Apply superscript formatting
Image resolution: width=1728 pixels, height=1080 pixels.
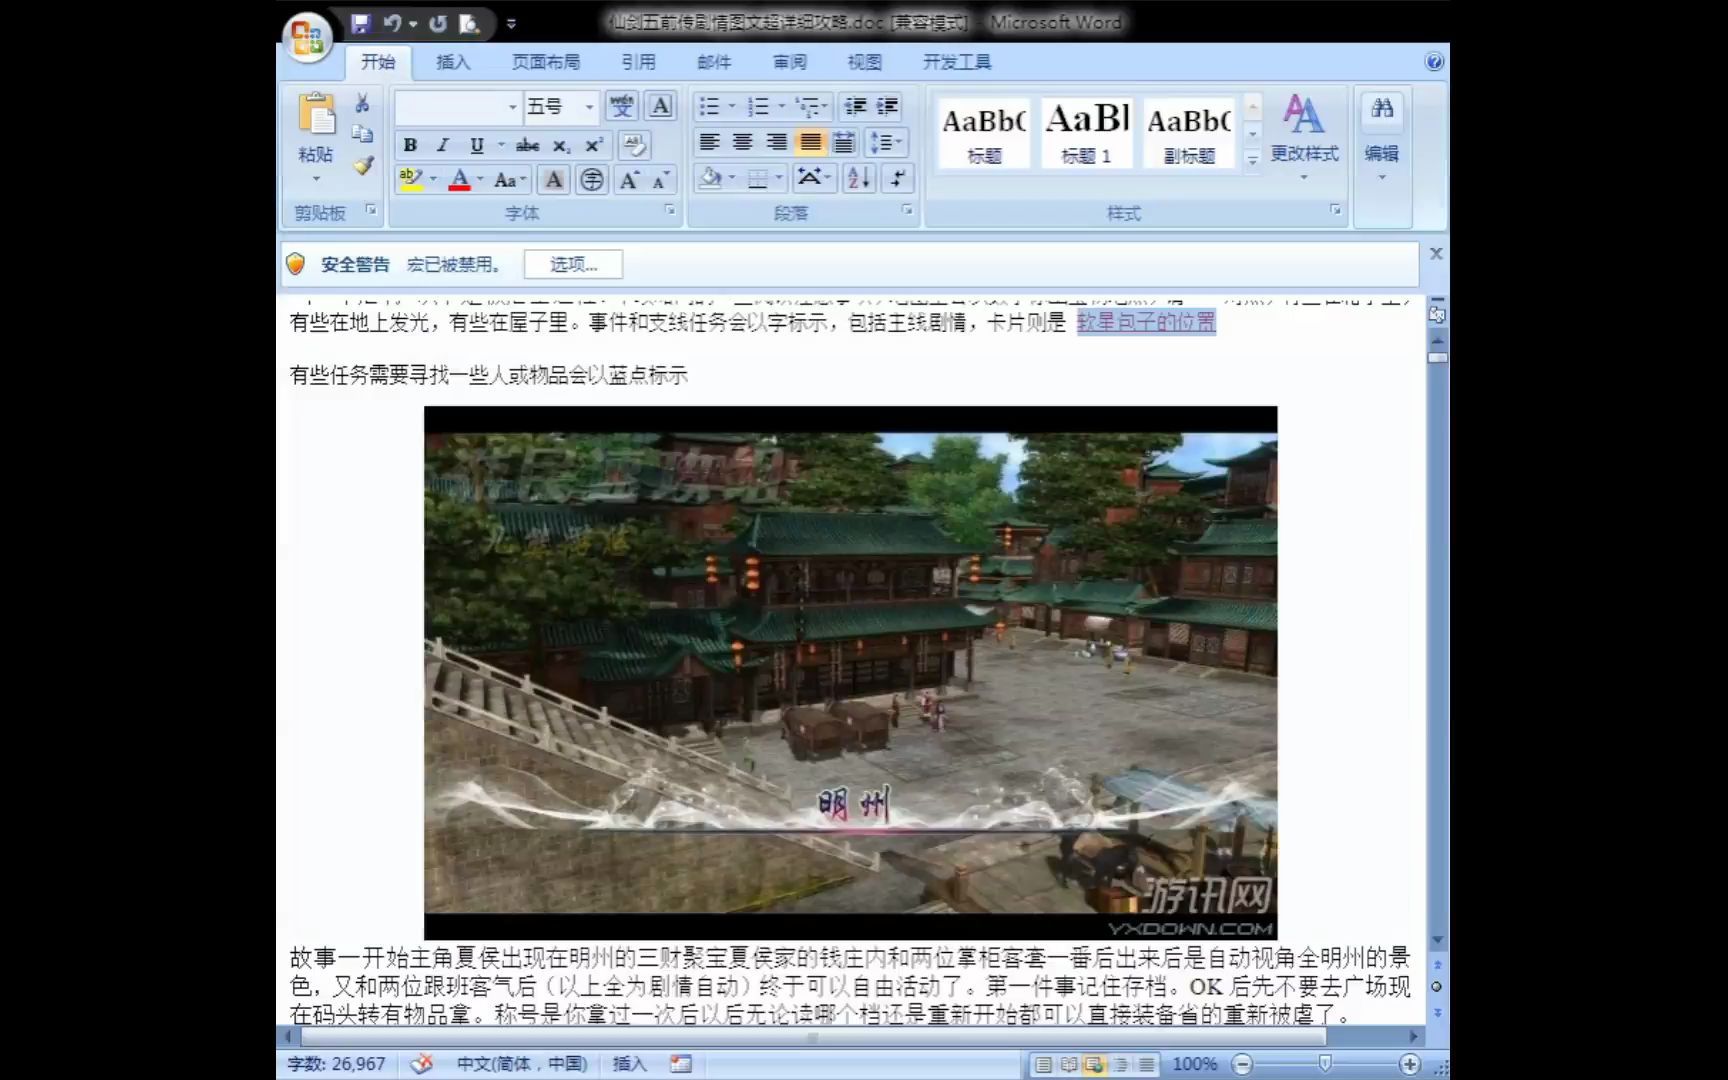(x=594, y=145)
